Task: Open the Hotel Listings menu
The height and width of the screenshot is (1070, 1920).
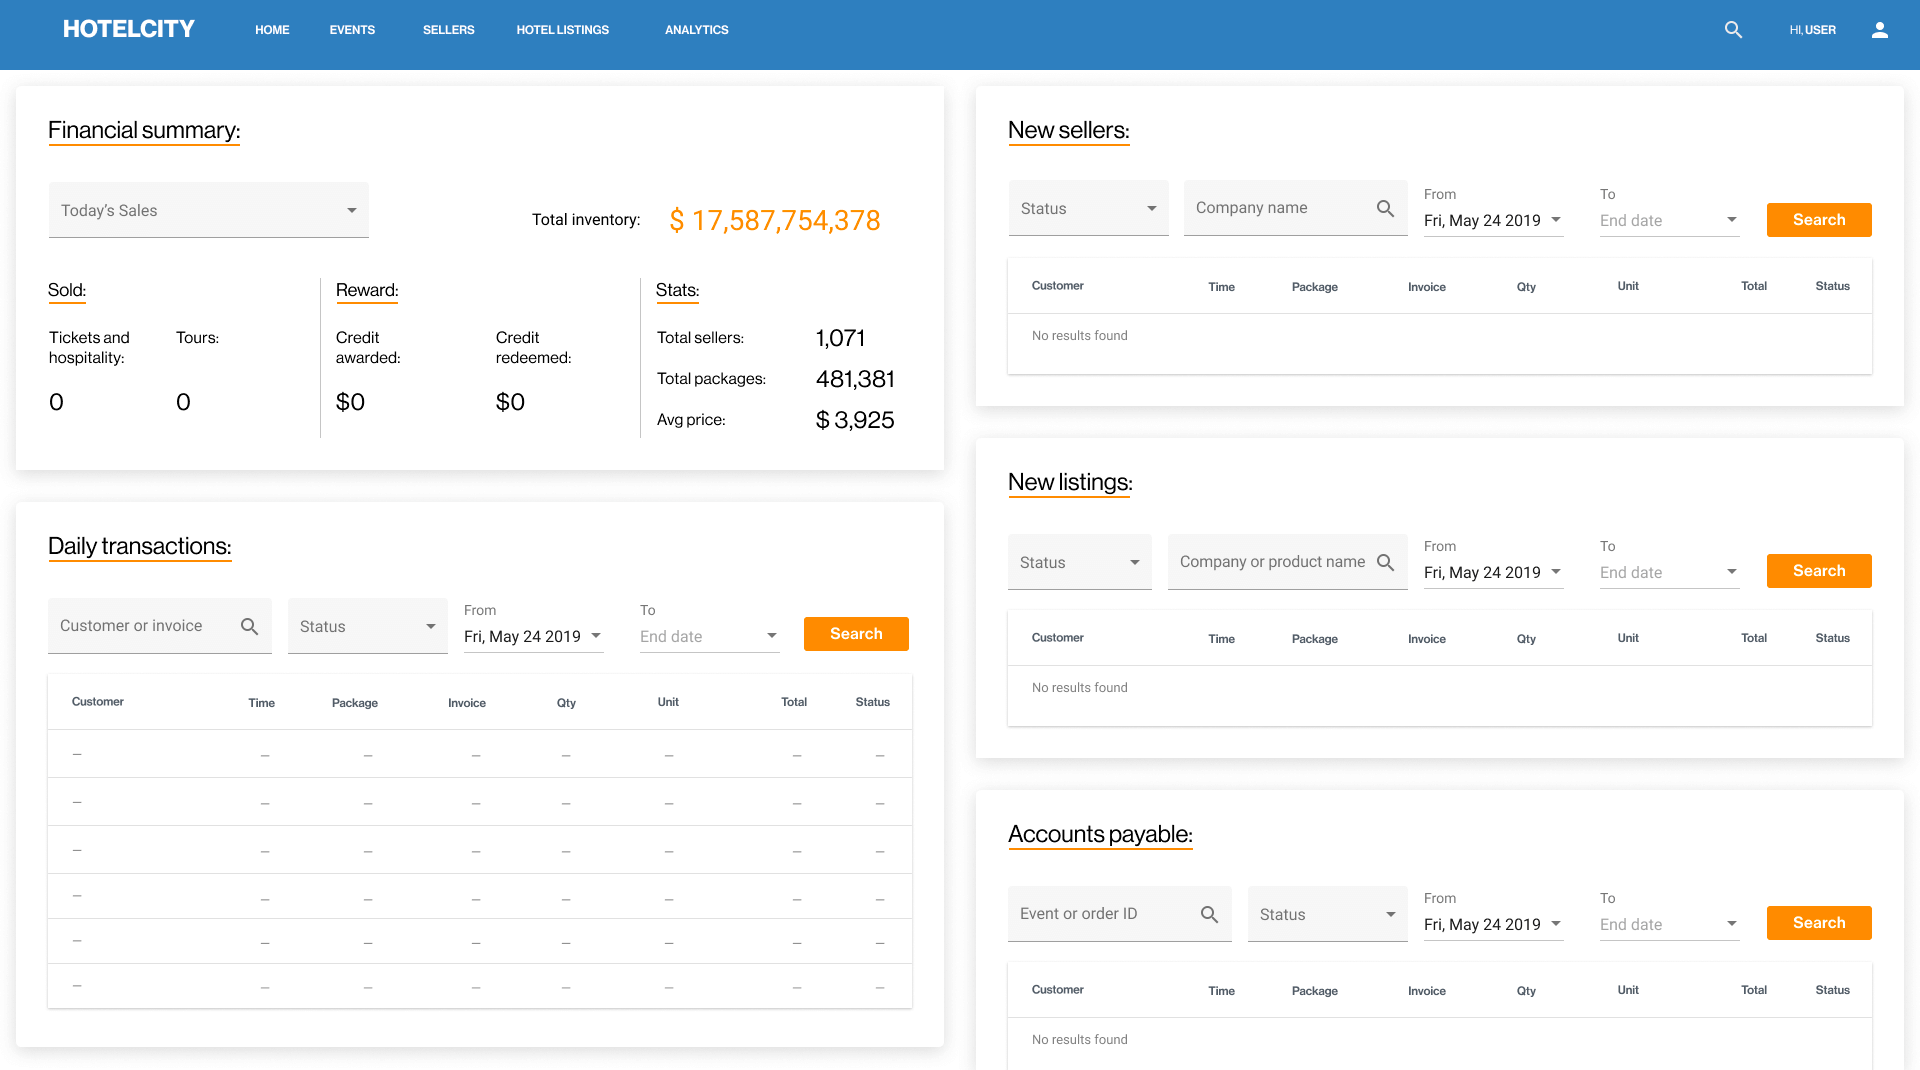Action: pos(562,30)
